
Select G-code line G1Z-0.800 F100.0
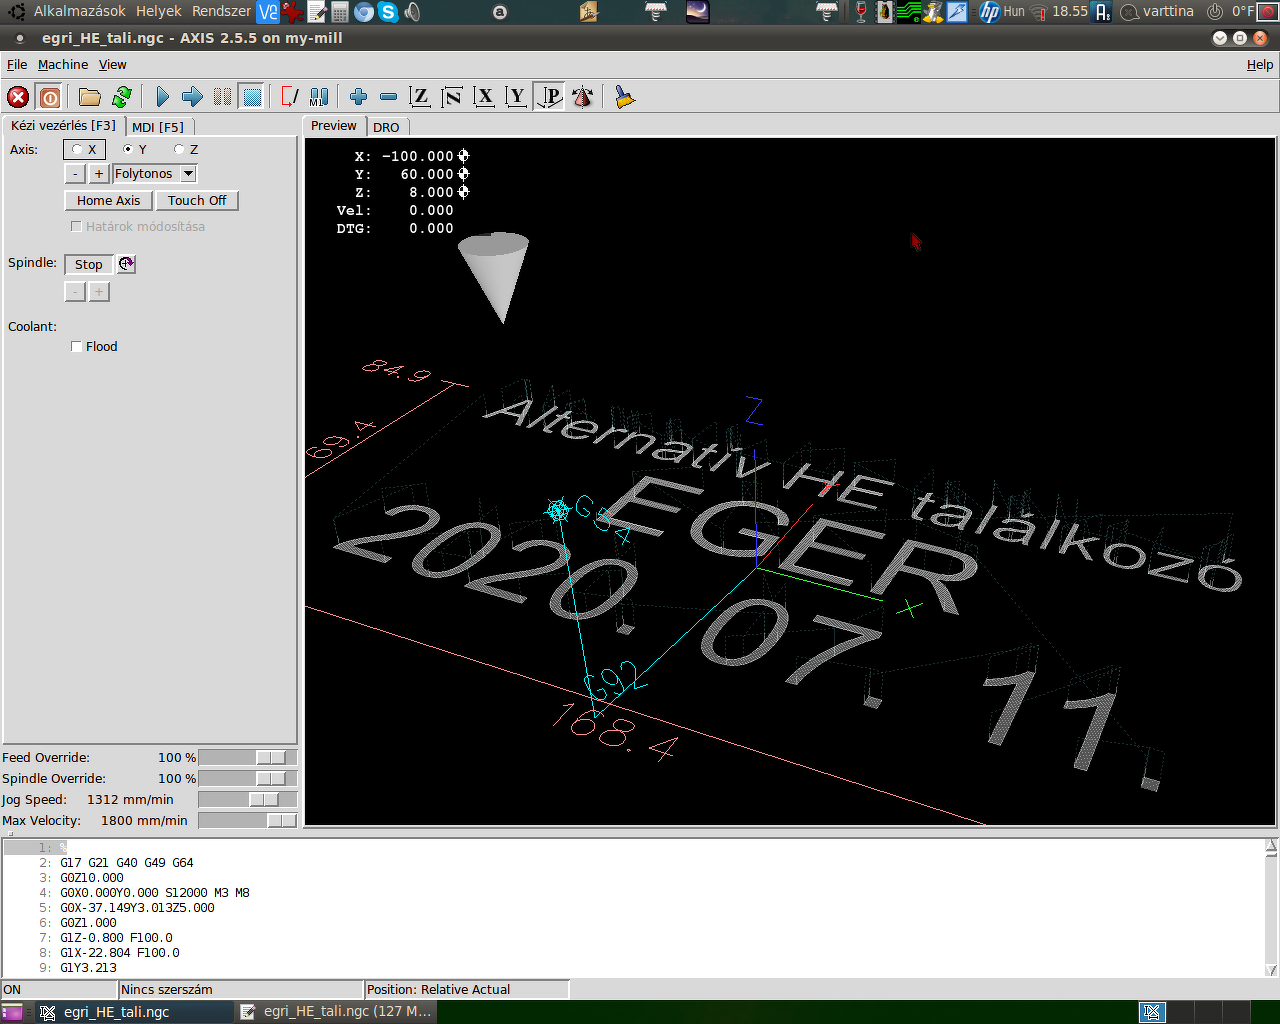[x=116, y=938]
